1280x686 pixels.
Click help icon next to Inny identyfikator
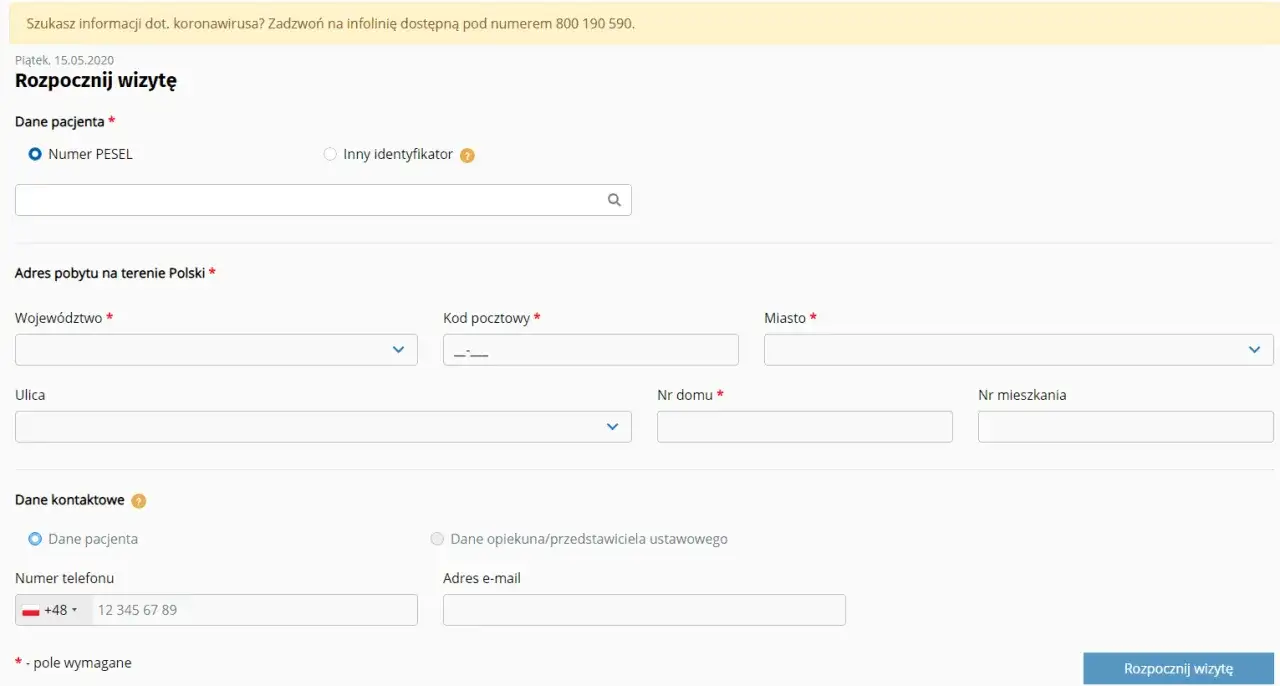point(467,156)
